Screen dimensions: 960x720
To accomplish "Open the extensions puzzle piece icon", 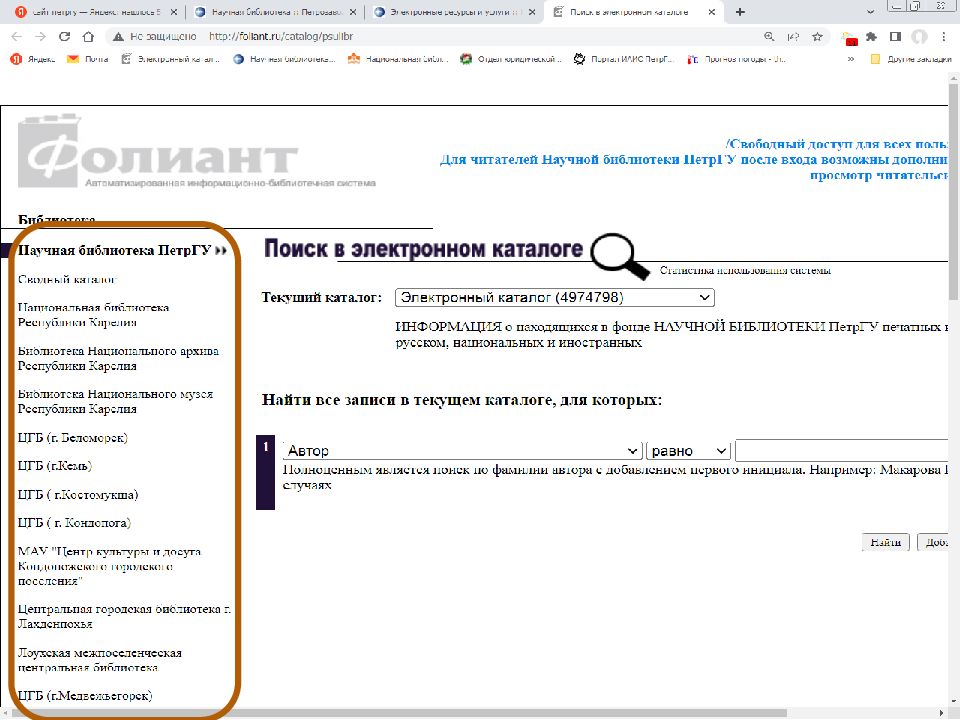I will click(871, 36).
